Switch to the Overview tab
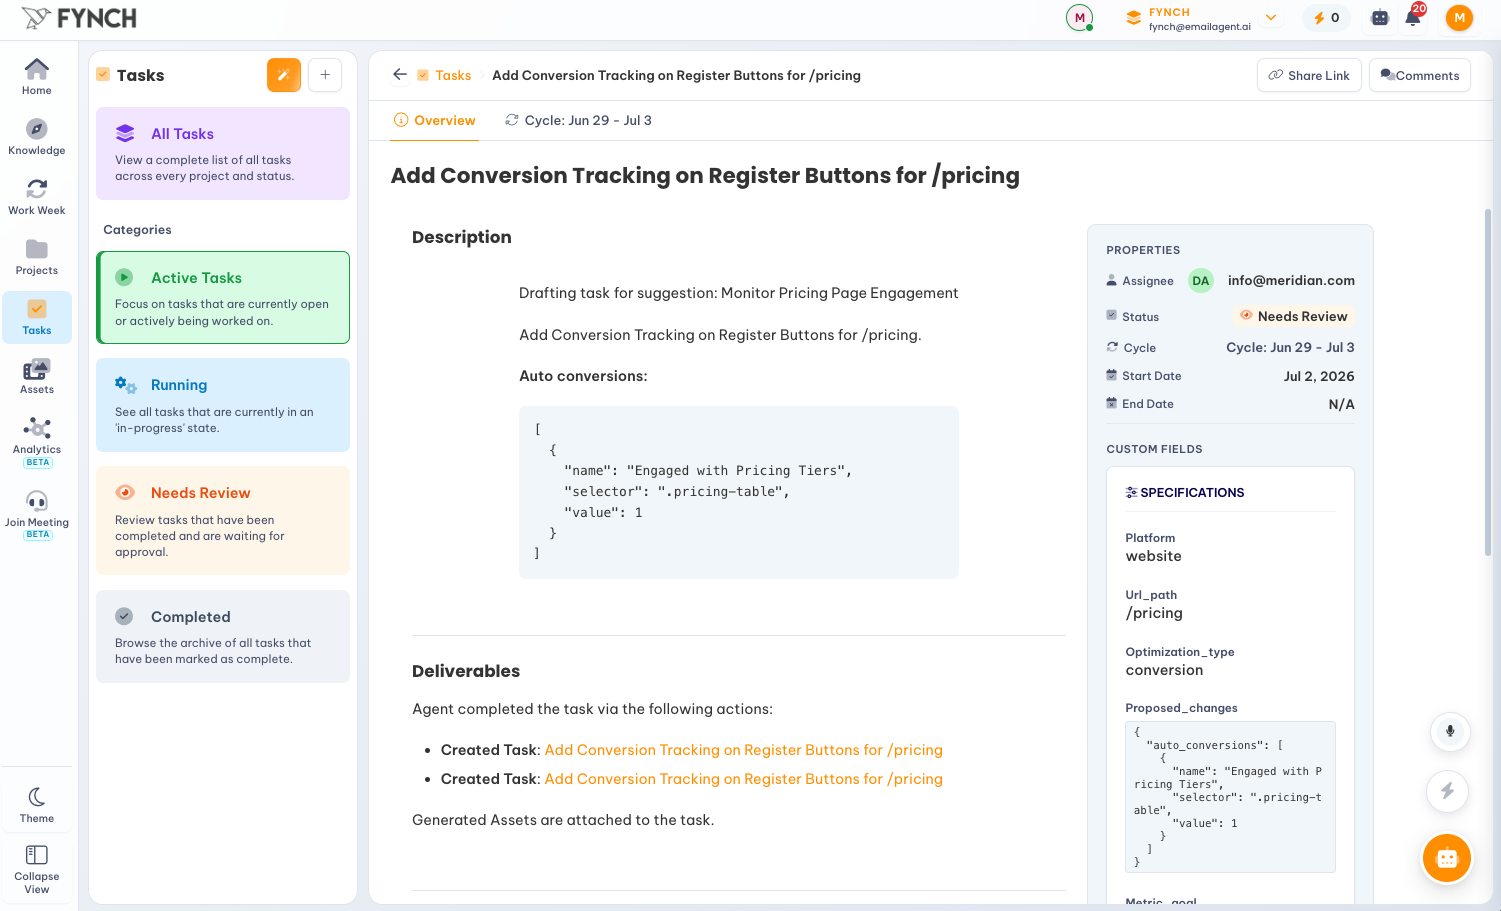This screenshot has height=911, width=1501. [435, 120]
